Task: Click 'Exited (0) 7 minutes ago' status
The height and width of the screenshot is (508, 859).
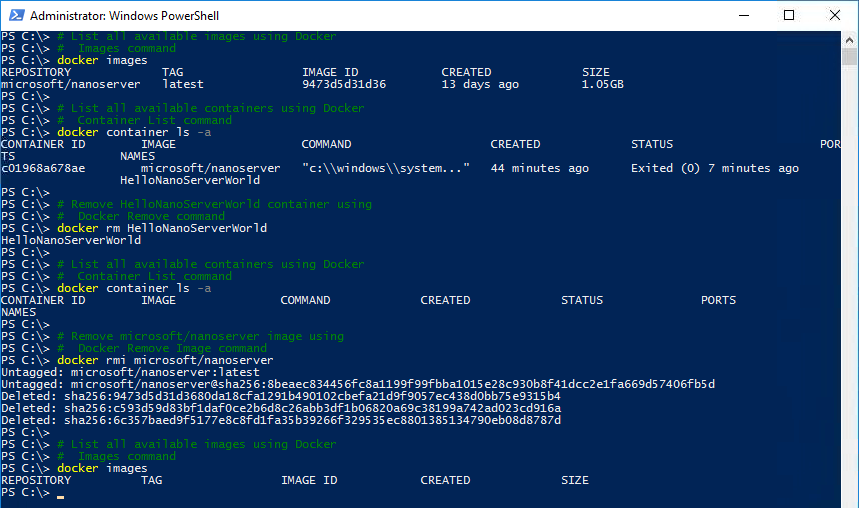Action: [x=714, y=168]
